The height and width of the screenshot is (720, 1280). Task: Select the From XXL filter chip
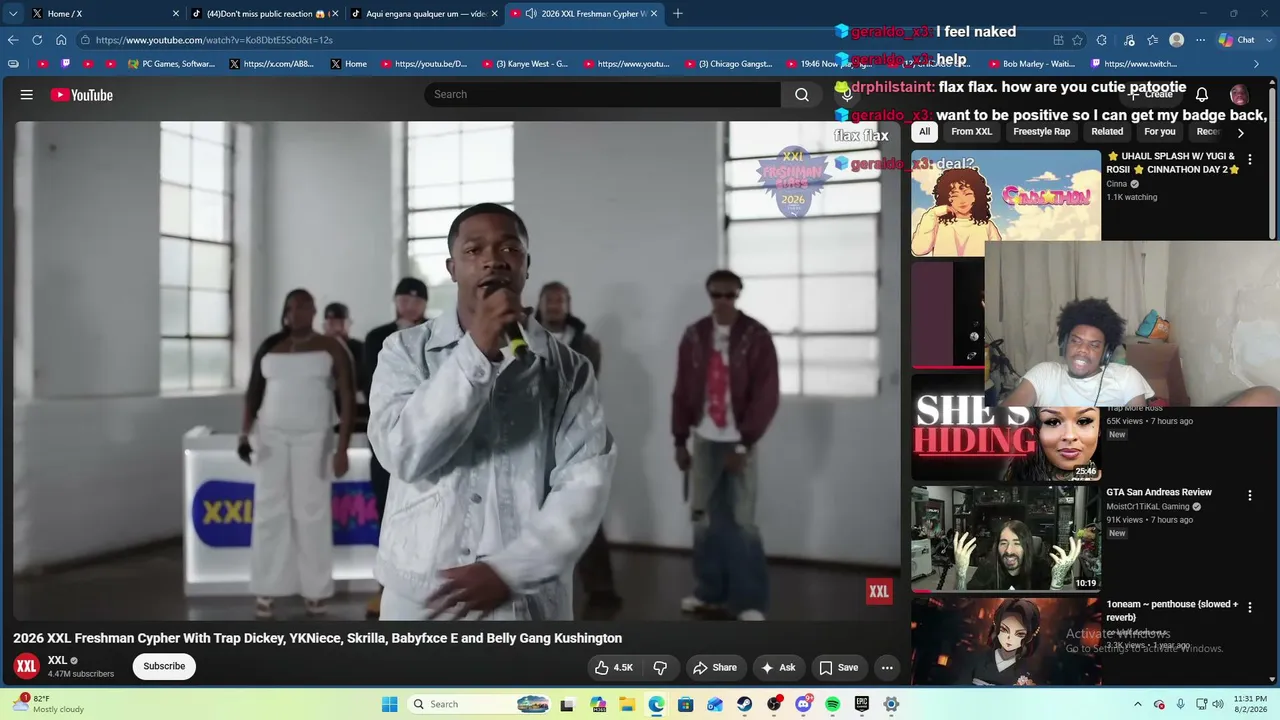(972, 132)
